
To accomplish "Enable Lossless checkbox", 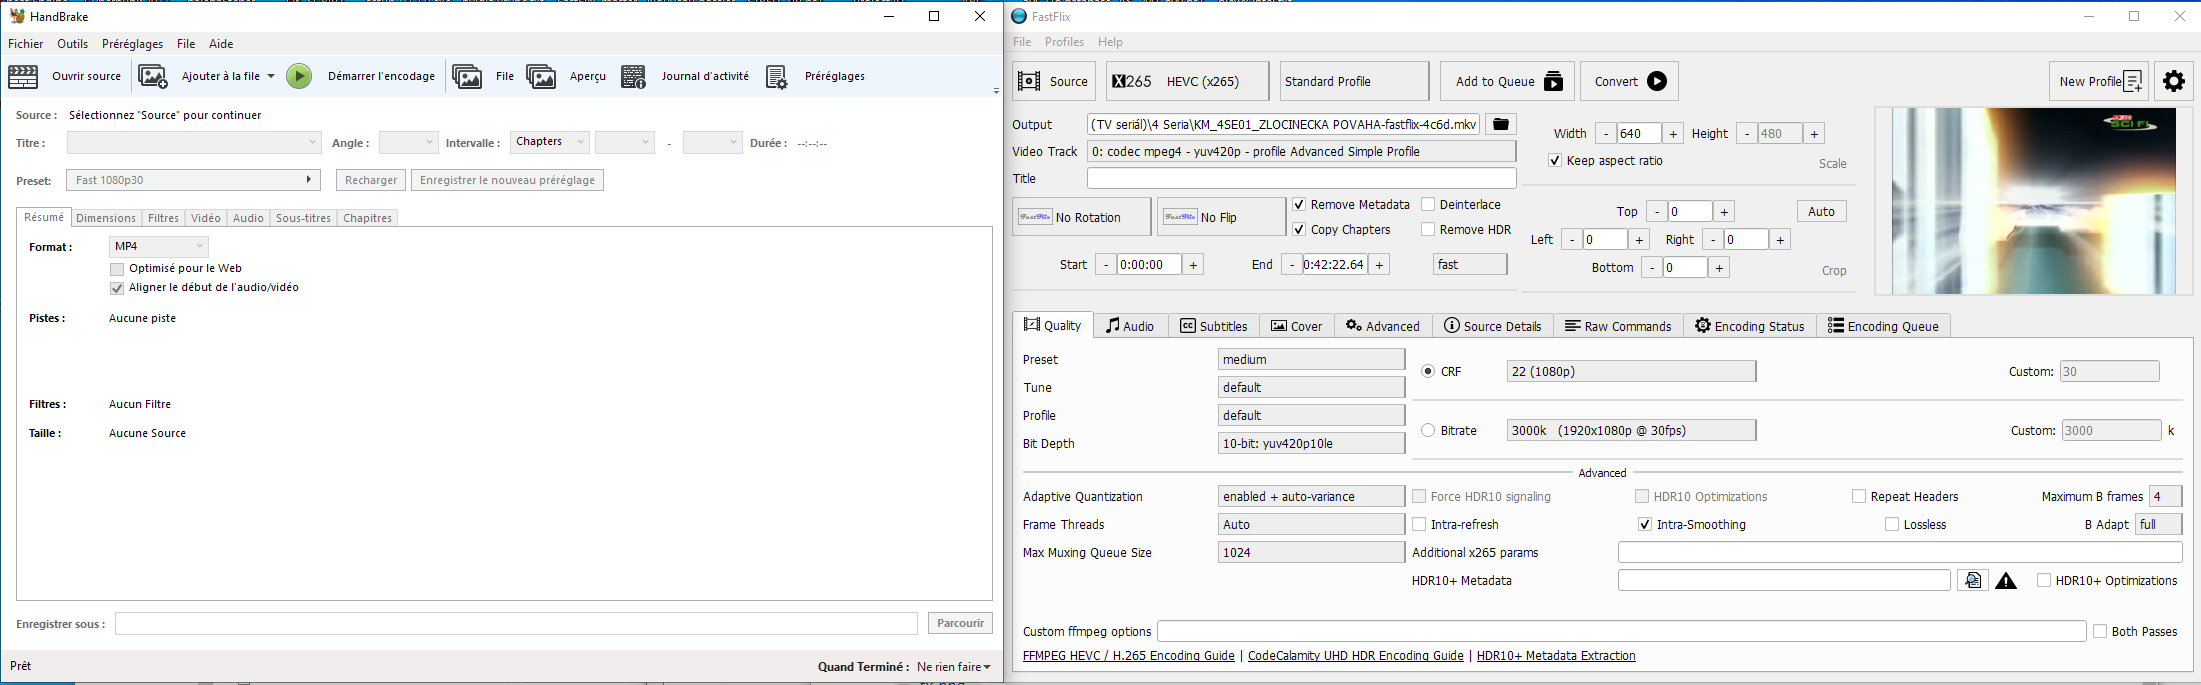I will [x=1892, y=524].
